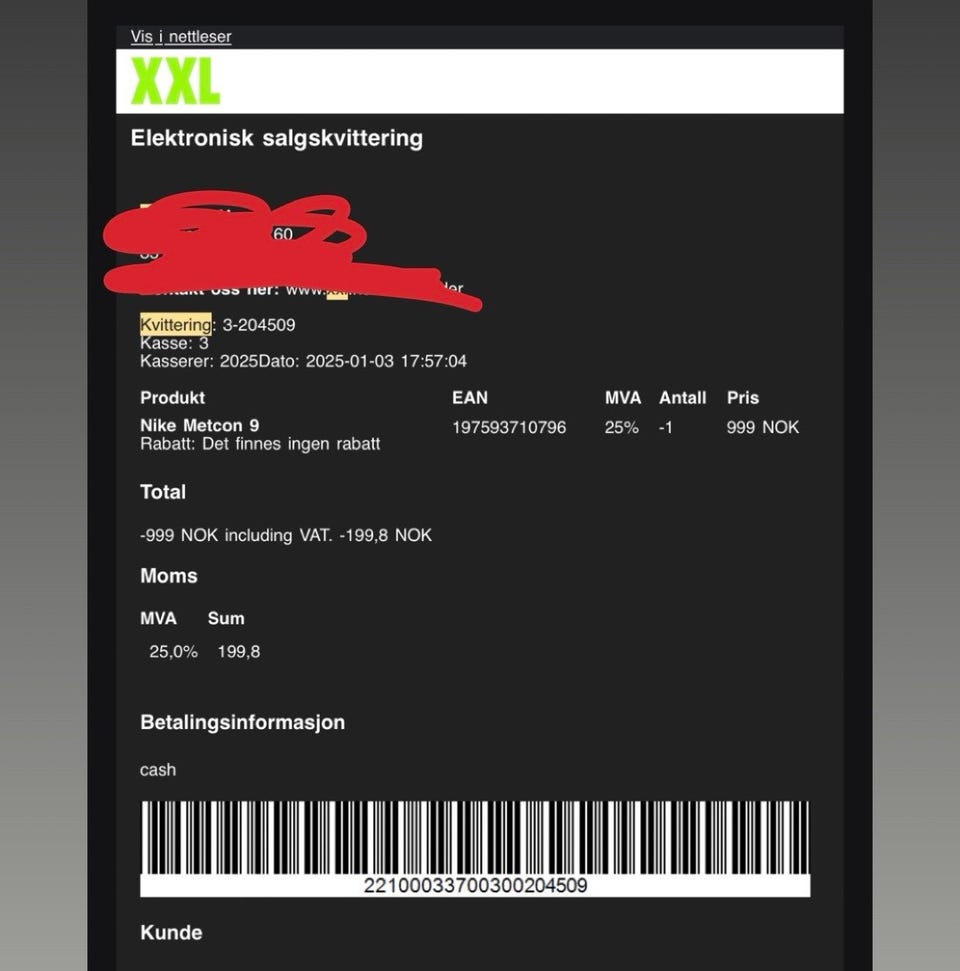
Task: Click the 'Antall' column header
Action: point(683,398)
